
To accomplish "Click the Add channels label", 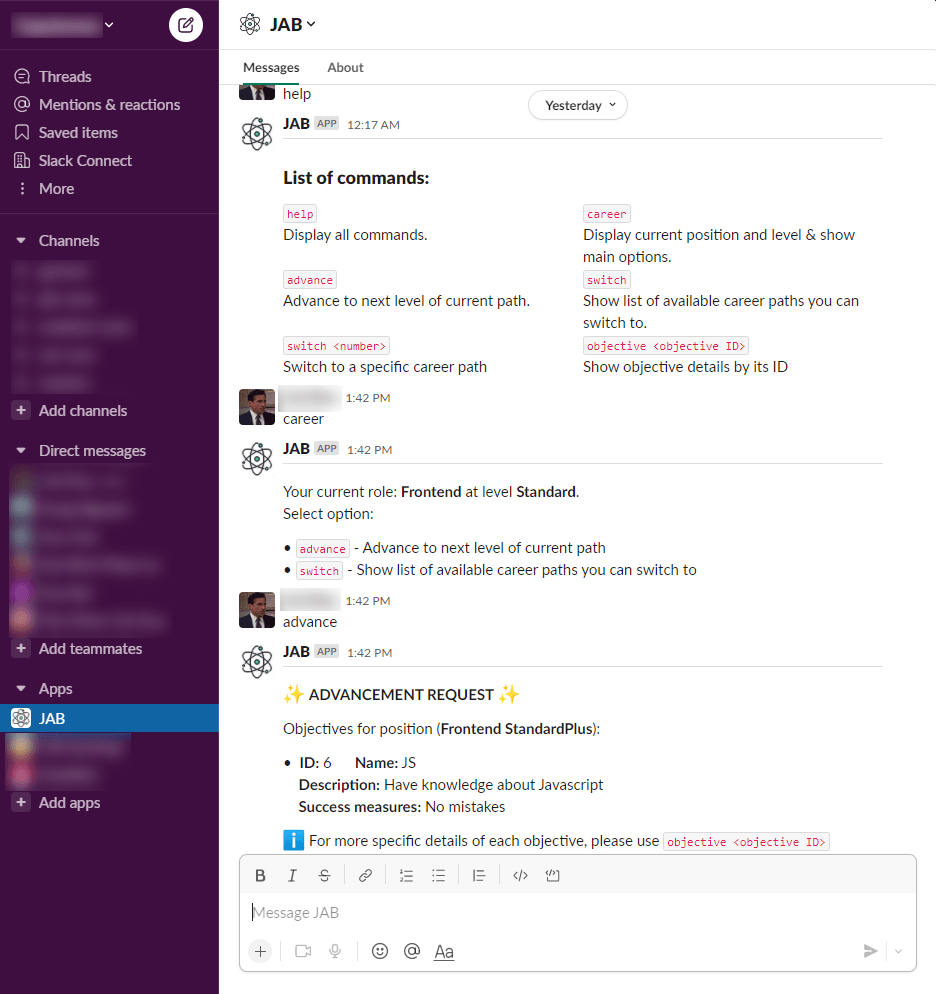I will click(83, 411).
